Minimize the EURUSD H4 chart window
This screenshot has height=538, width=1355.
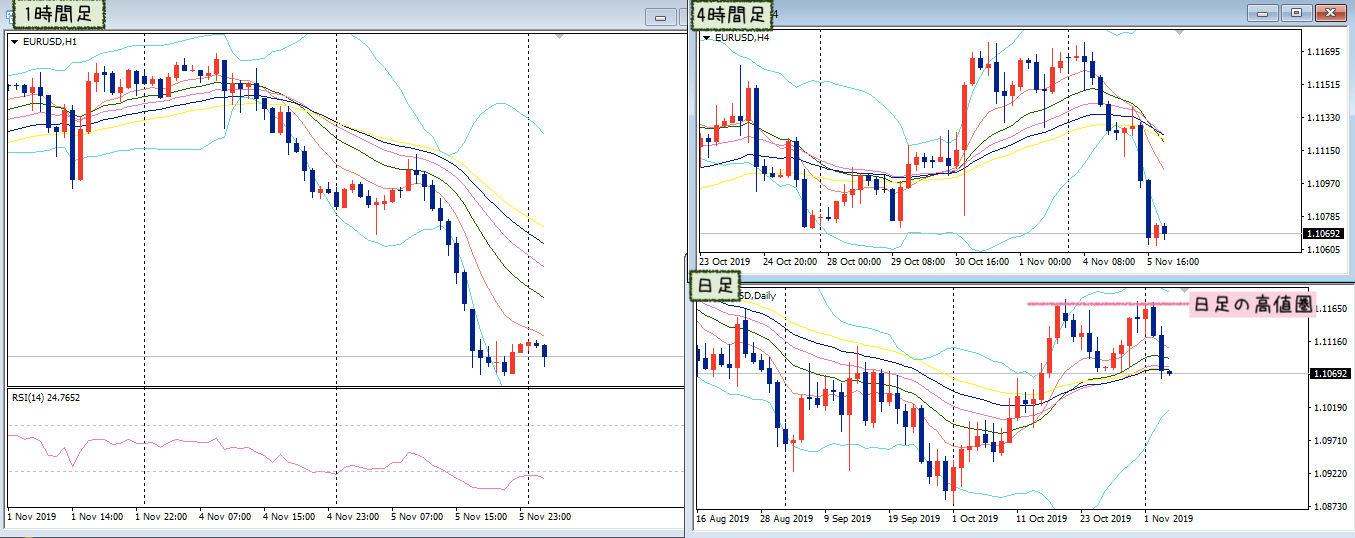pos(1263,12)
